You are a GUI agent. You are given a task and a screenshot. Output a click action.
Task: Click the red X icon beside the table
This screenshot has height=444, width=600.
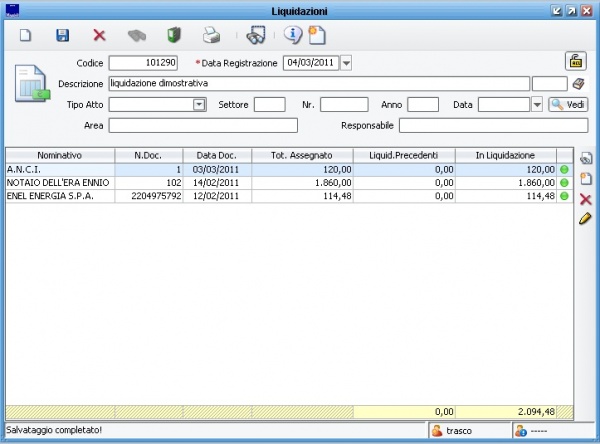point(586,199)
